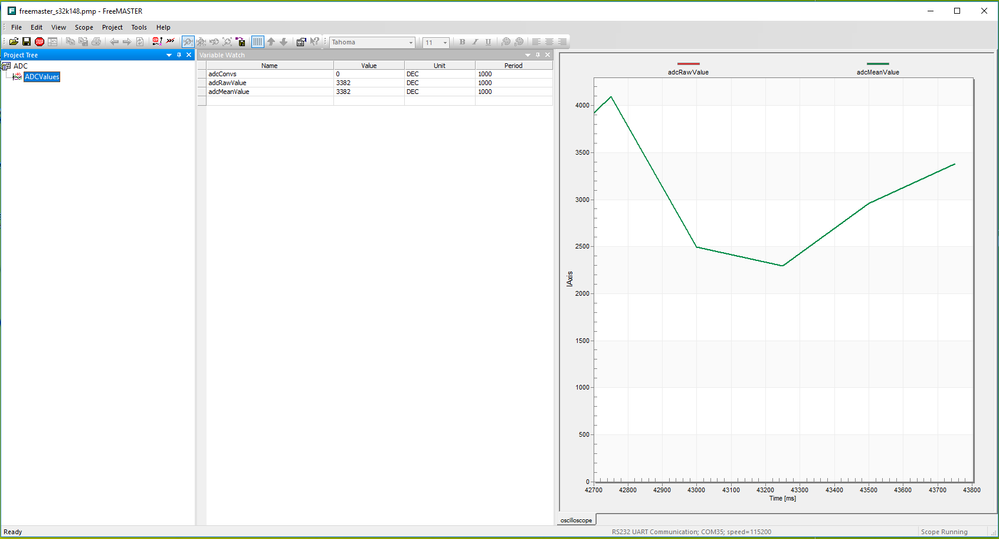The height and width of the screenshot is (539, 999).
Task: Open the Edit menu
Action: pyautogui.click(x=36, y=27)
